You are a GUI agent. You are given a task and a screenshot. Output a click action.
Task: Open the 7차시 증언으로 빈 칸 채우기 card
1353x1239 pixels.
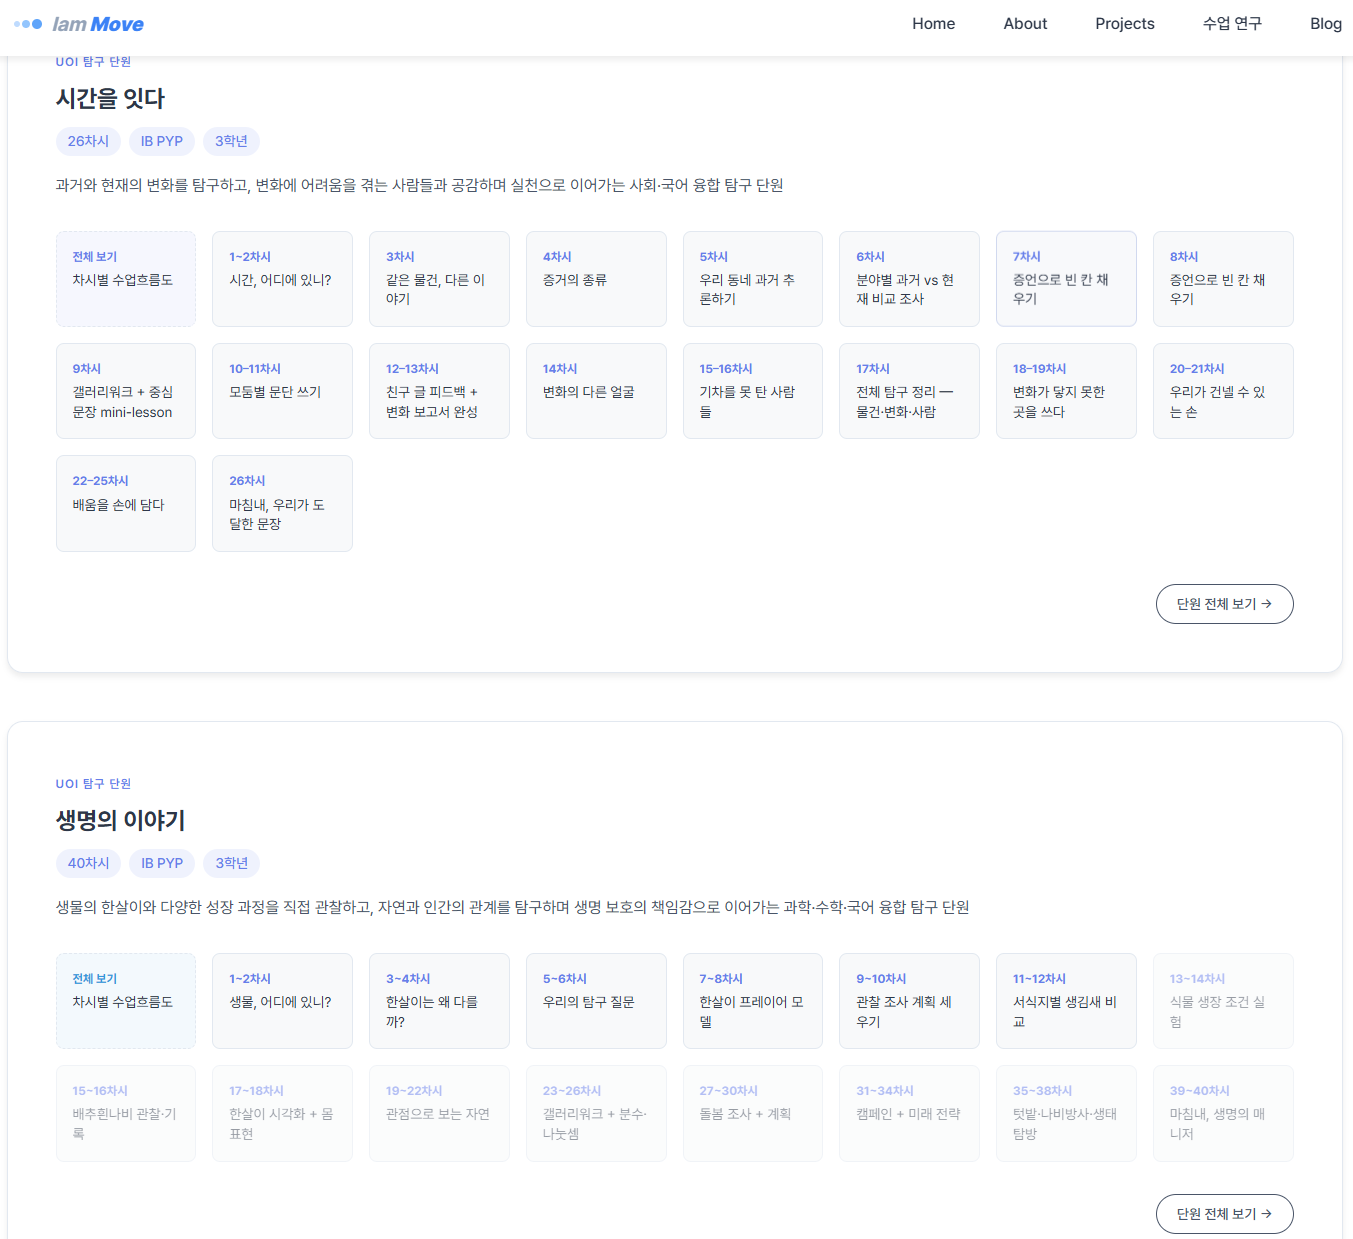tap(1066, 279)
